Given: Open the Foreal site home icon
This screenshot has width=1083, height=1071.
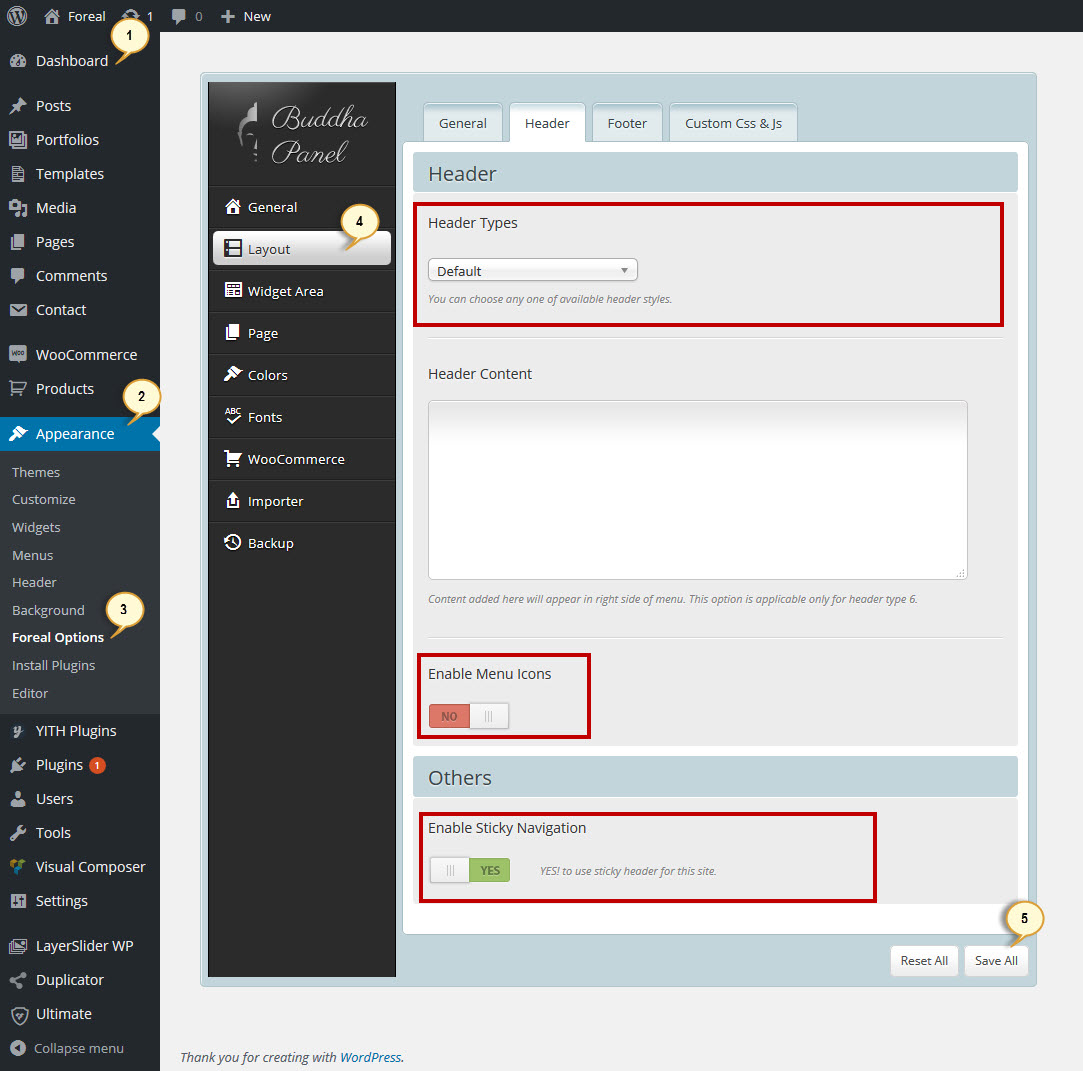Looking at the screenshot, I should coord(52,16).
